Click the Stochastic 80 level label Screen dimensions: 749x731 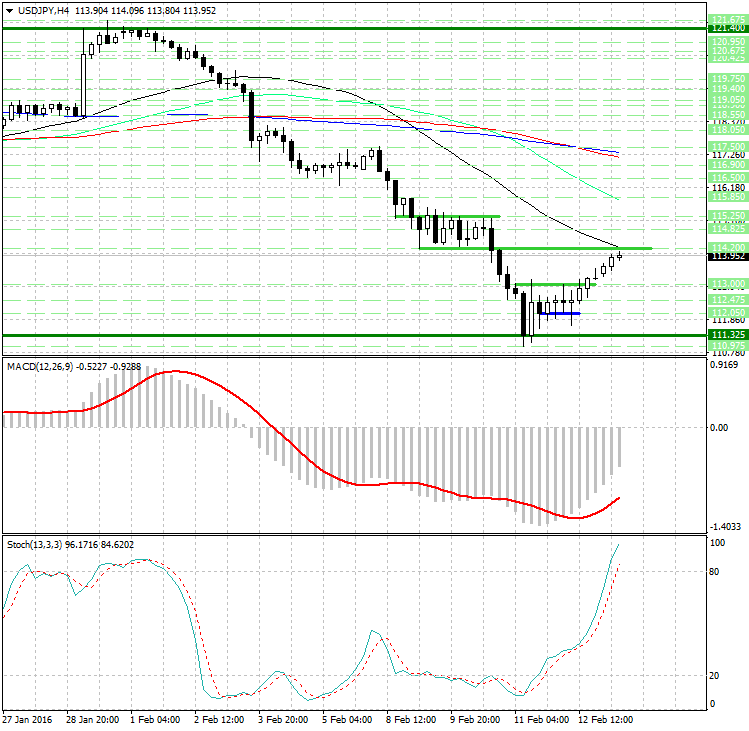tap(714, 571)
